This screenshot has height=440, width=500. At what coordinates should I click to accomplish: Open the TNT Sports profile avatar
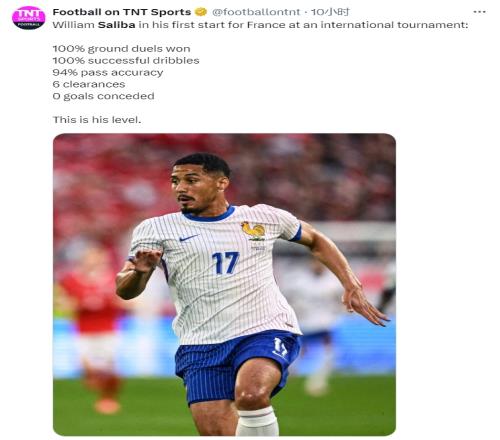(x=28, y=18)
